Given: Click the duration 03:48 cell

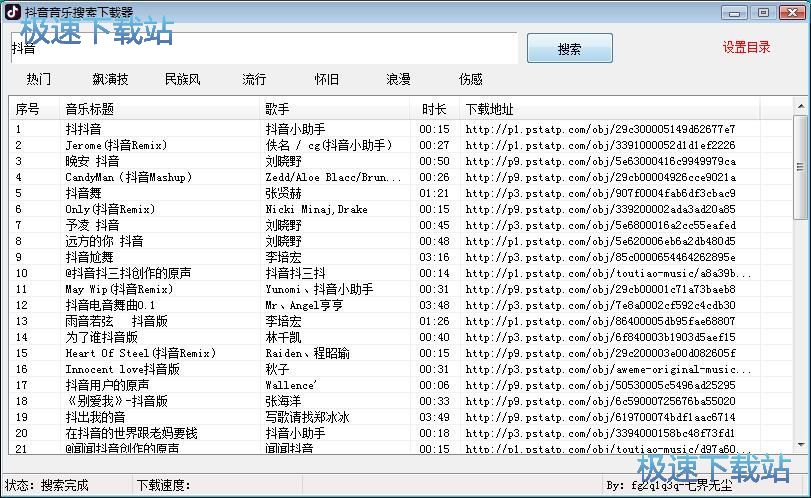Looking at the screenshot, I should (434, 305).
